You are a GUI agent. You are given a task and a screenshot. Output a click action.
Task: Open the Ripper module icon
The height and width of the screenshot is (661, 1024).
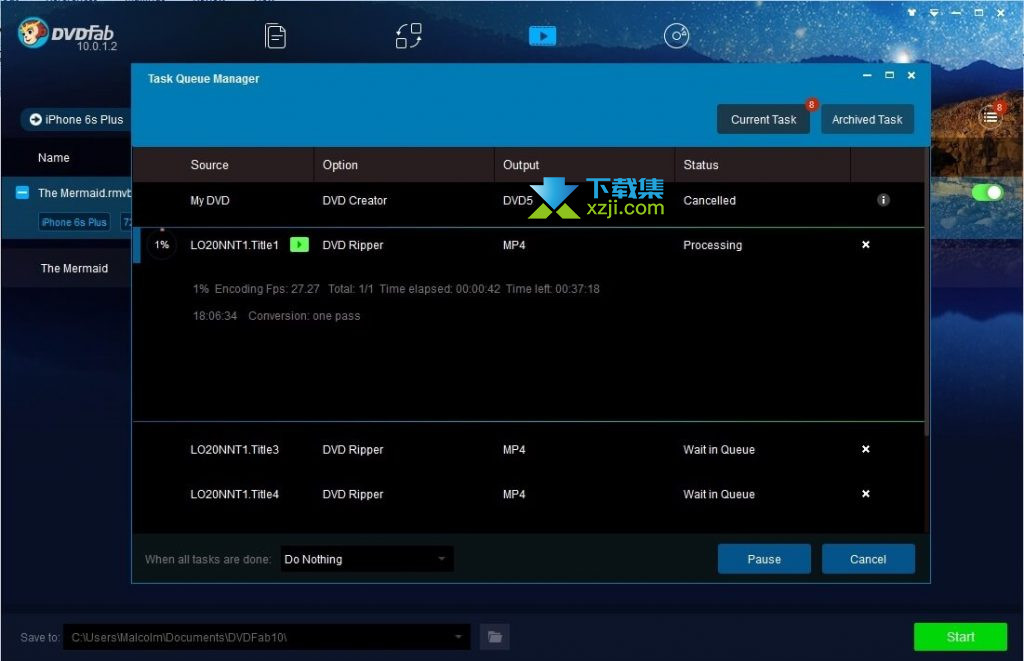(x=409, y=36)
